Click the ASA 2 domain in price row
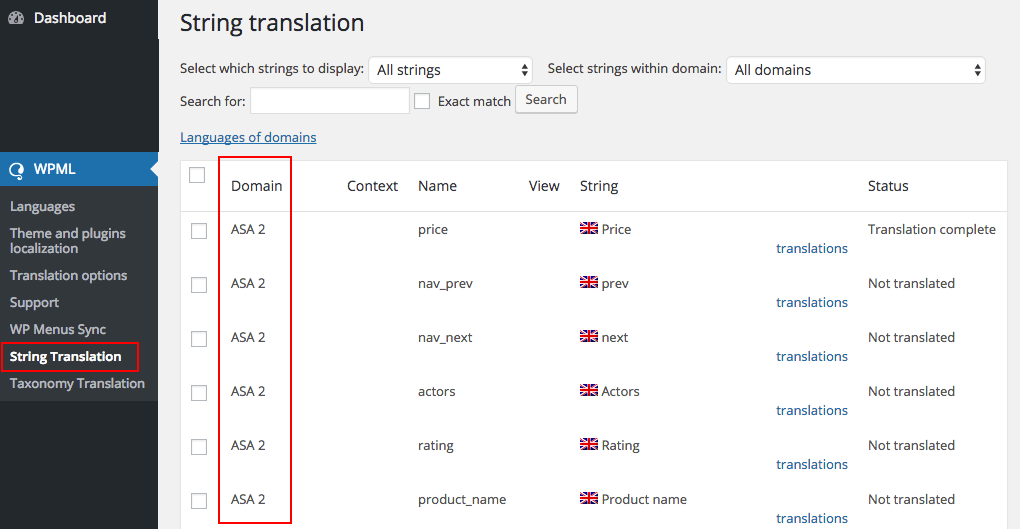This screenshot has width=1020, height=529. (248, 229)
